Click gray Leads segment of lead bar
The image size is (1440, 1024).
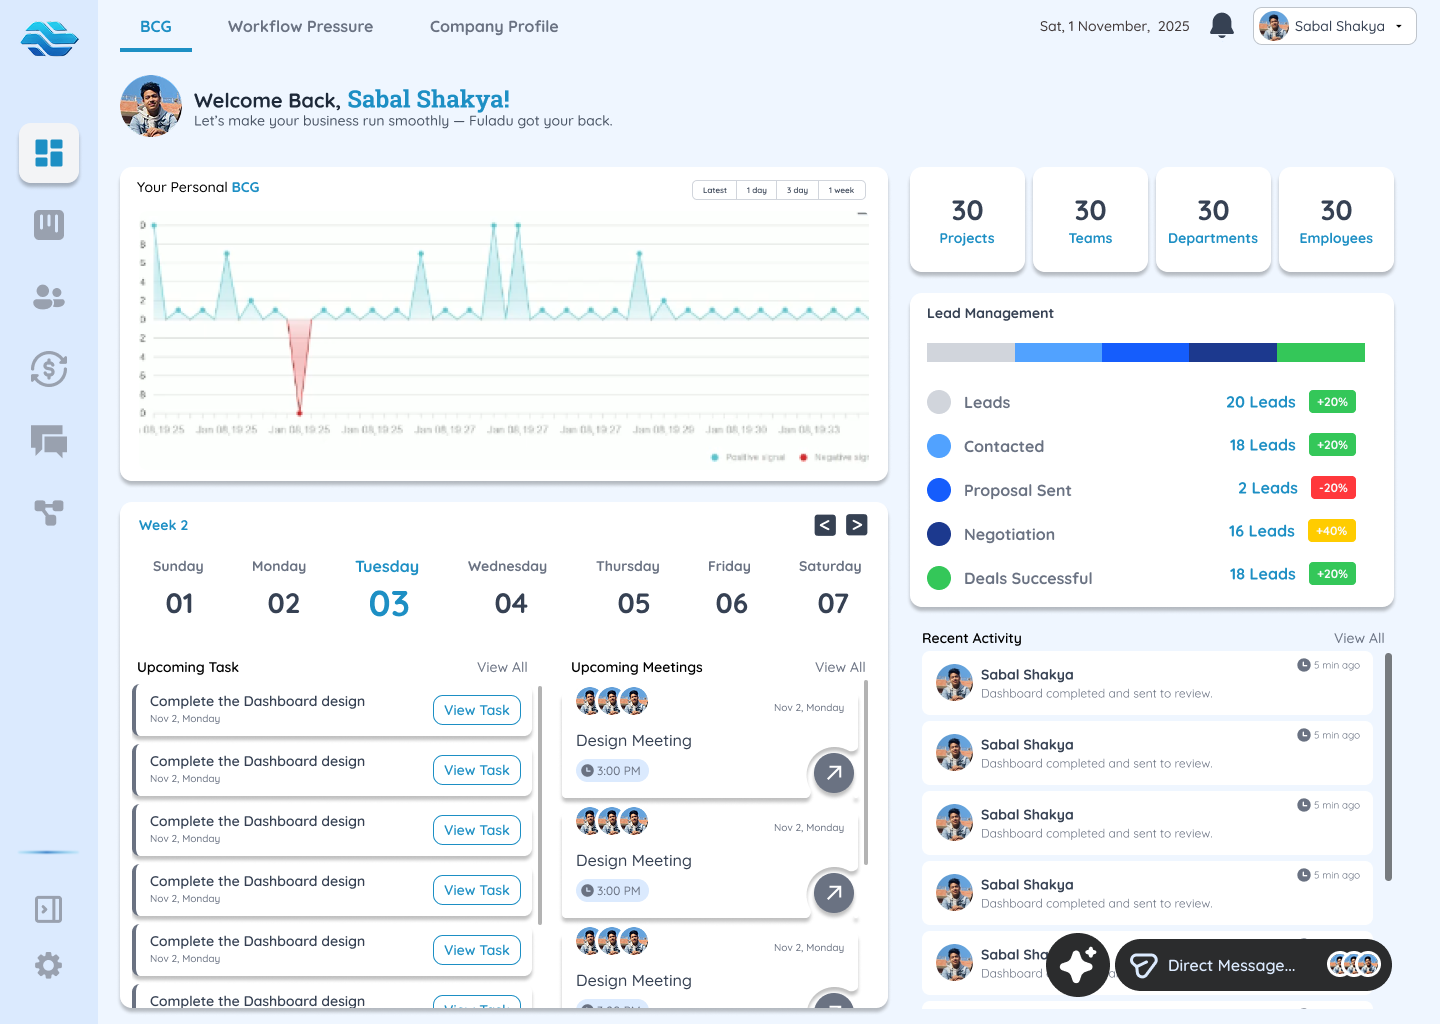[x=971, y=352]
